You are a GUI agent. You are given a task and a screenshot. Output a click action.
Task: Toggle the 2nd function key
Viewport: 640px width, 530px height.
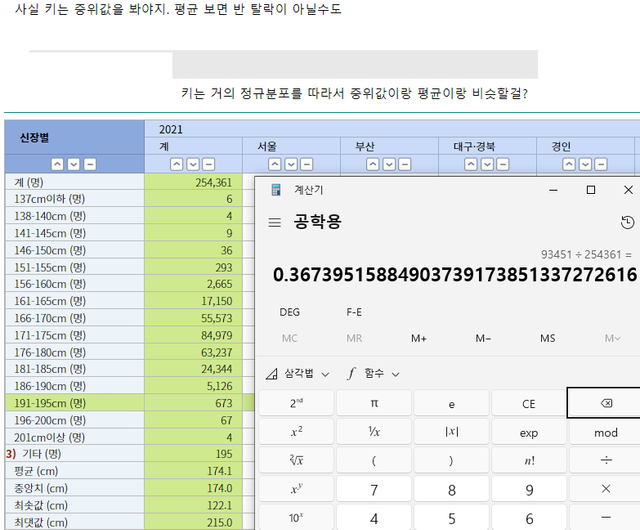tap(296, 404)
